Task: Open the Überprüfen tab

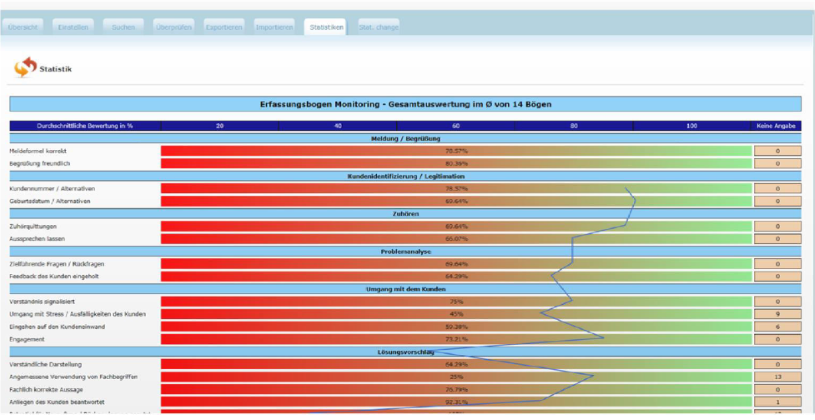Action: coord(174,26)
